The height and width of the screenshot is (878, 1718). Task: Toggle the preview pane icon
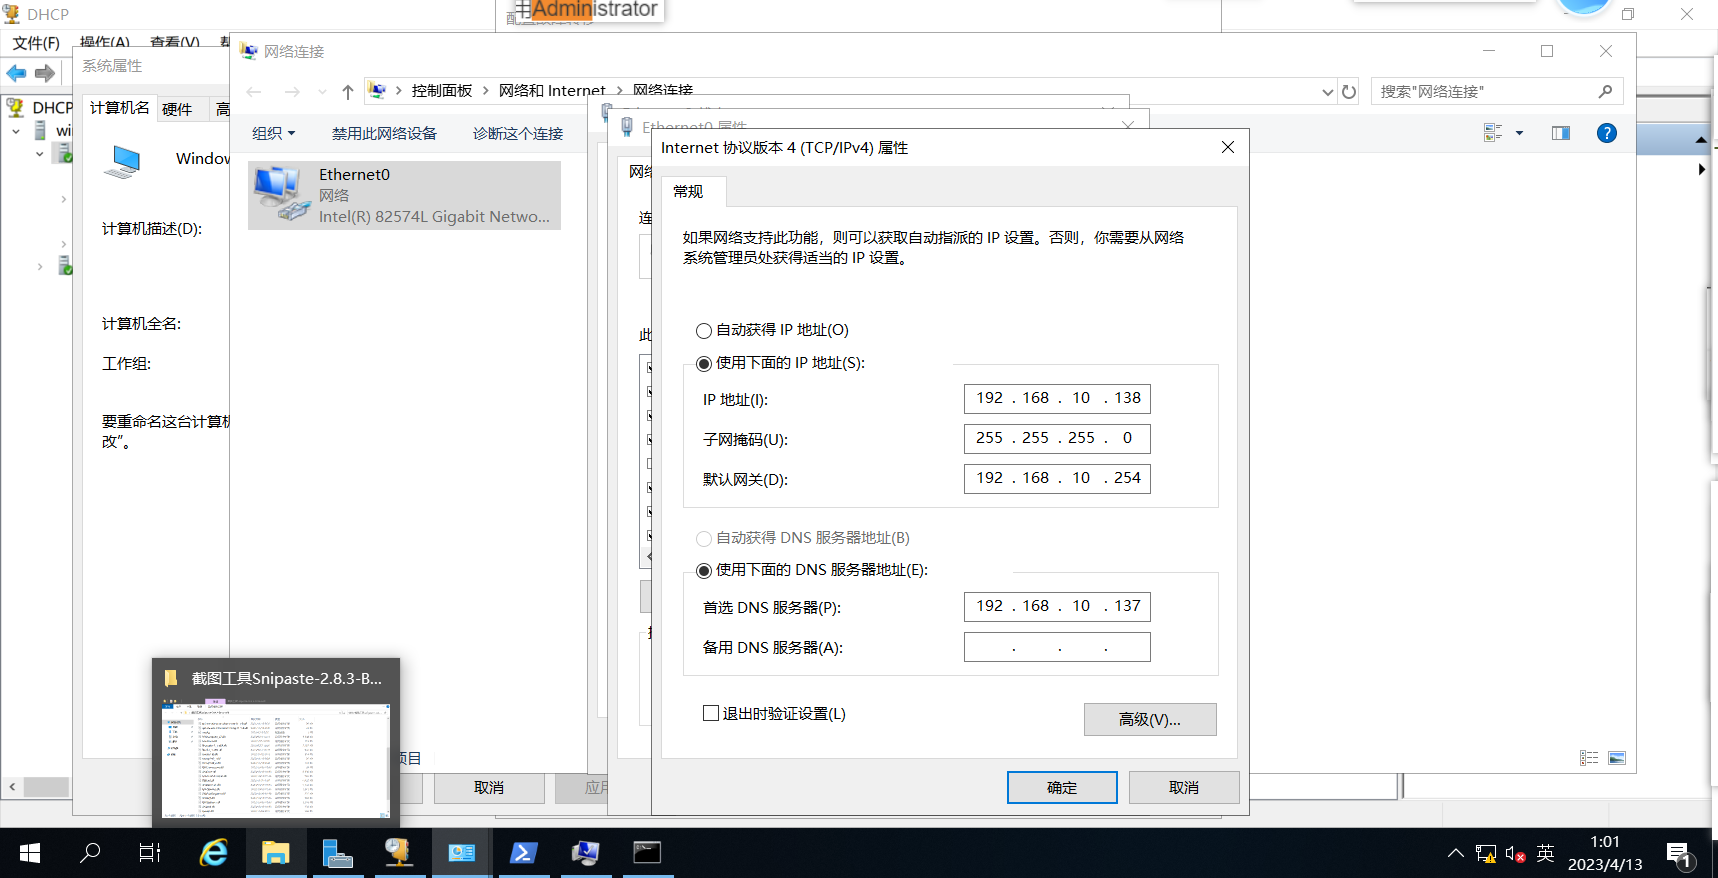(1560, 133)
